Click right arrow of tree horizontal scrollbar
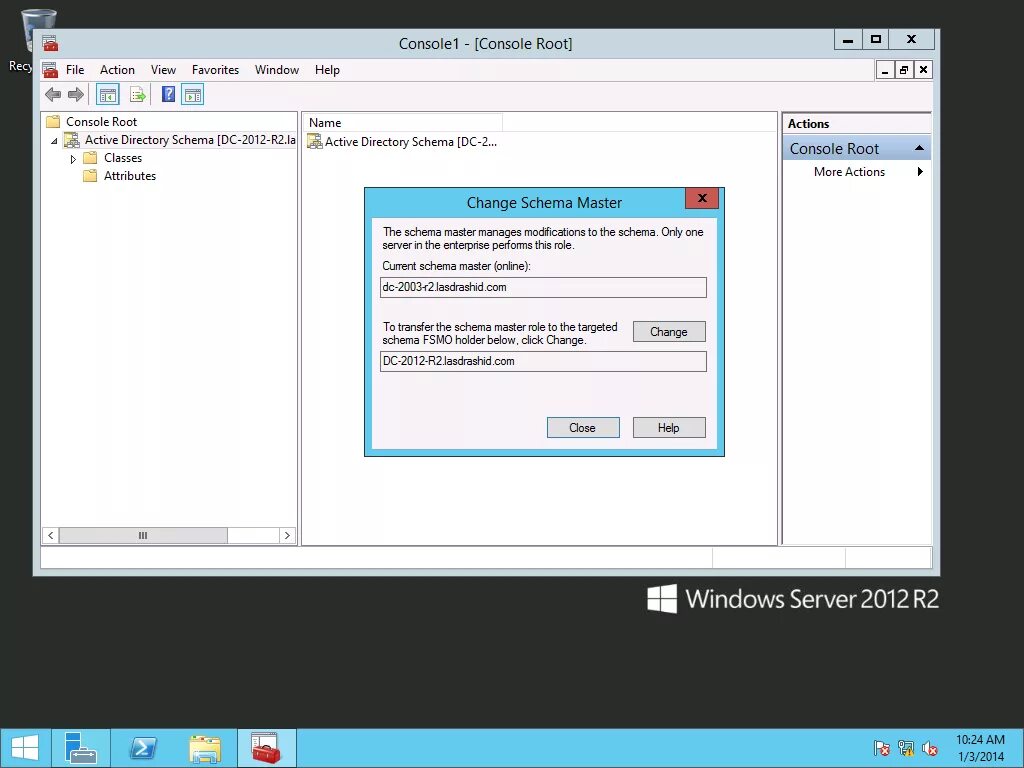Image resolution: width=1024 pixels, height=768 pixels. [x=287, y=536]
